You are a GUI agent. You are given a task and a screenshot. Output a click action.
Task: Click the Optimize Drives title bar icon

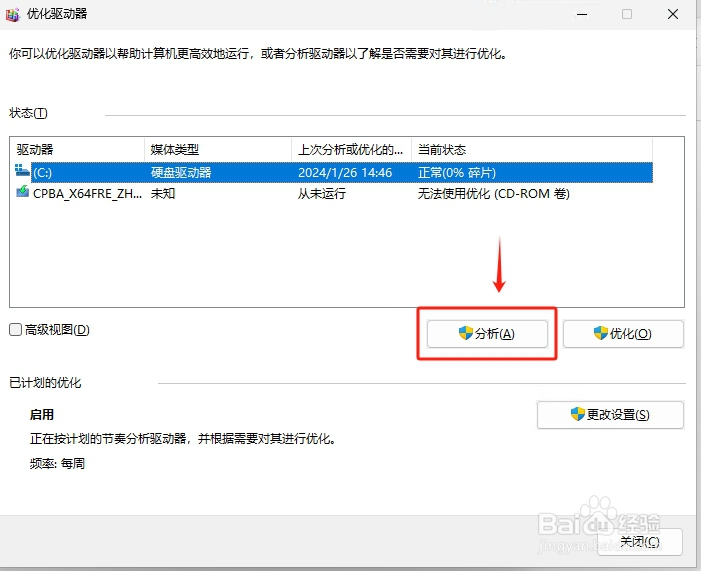13,15
